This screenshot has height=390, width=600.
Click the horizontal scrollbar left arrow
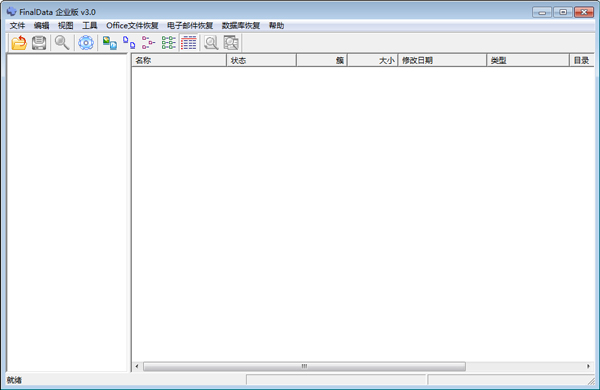point(137,366)
